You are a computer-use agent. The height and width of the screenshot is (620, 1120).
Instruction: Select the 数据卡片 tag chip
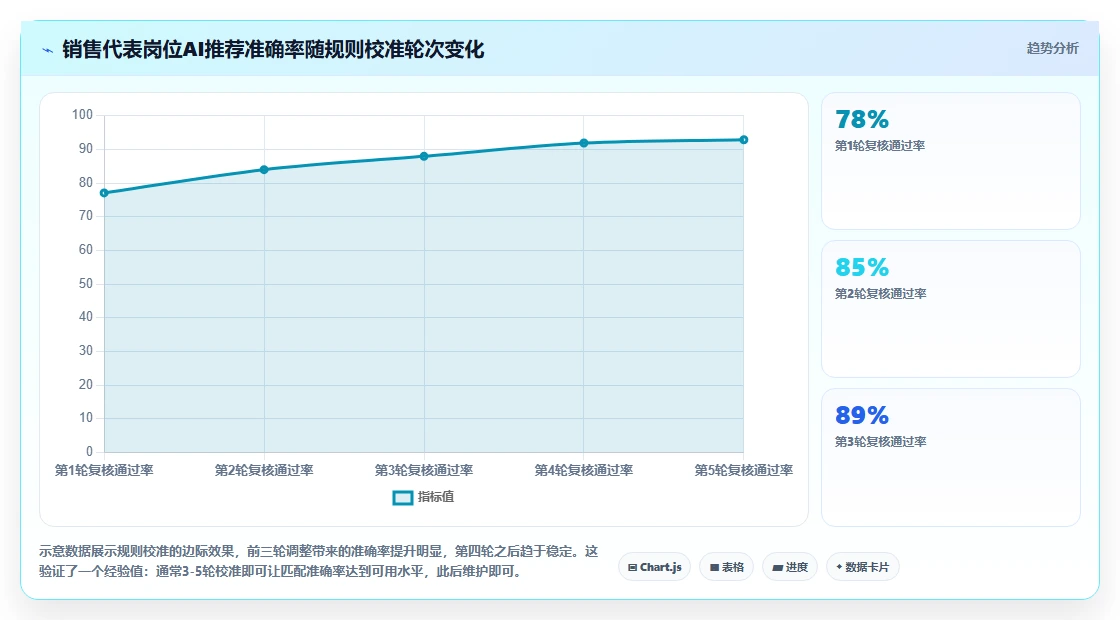coord(862,567)
